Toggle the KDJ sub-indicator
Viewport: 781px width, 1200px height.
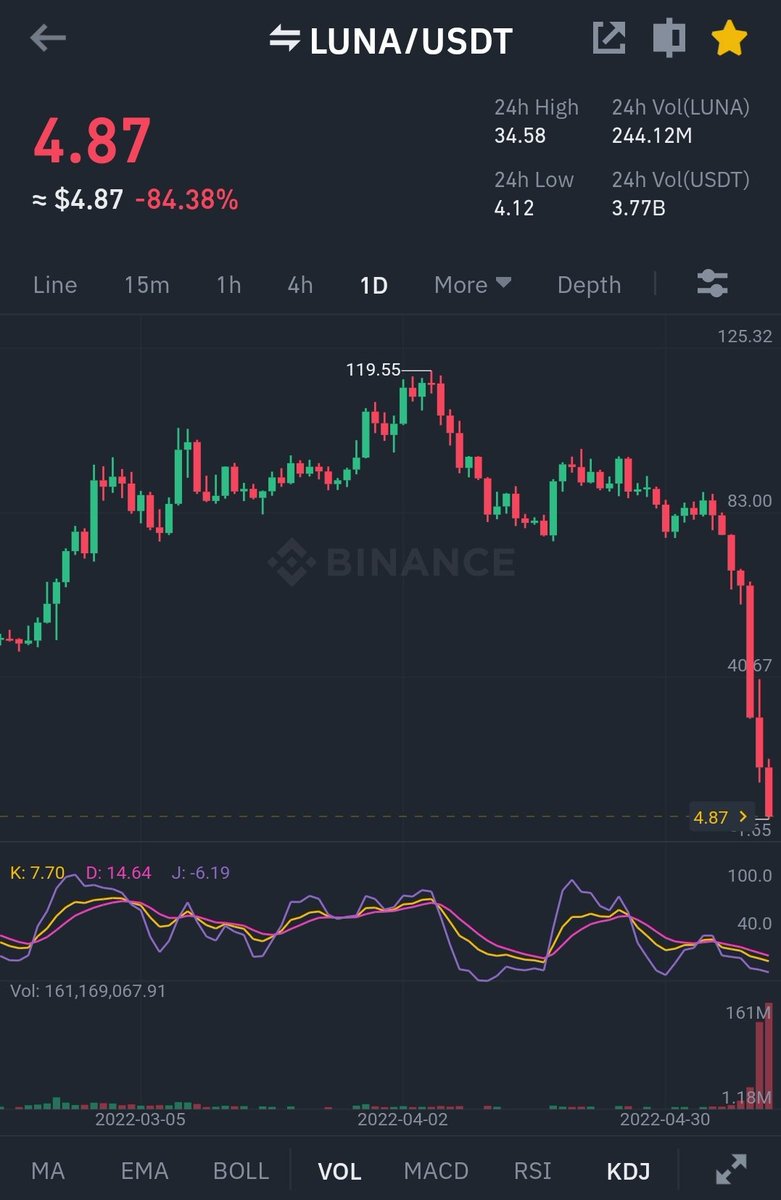click(x=629, y=1171)
